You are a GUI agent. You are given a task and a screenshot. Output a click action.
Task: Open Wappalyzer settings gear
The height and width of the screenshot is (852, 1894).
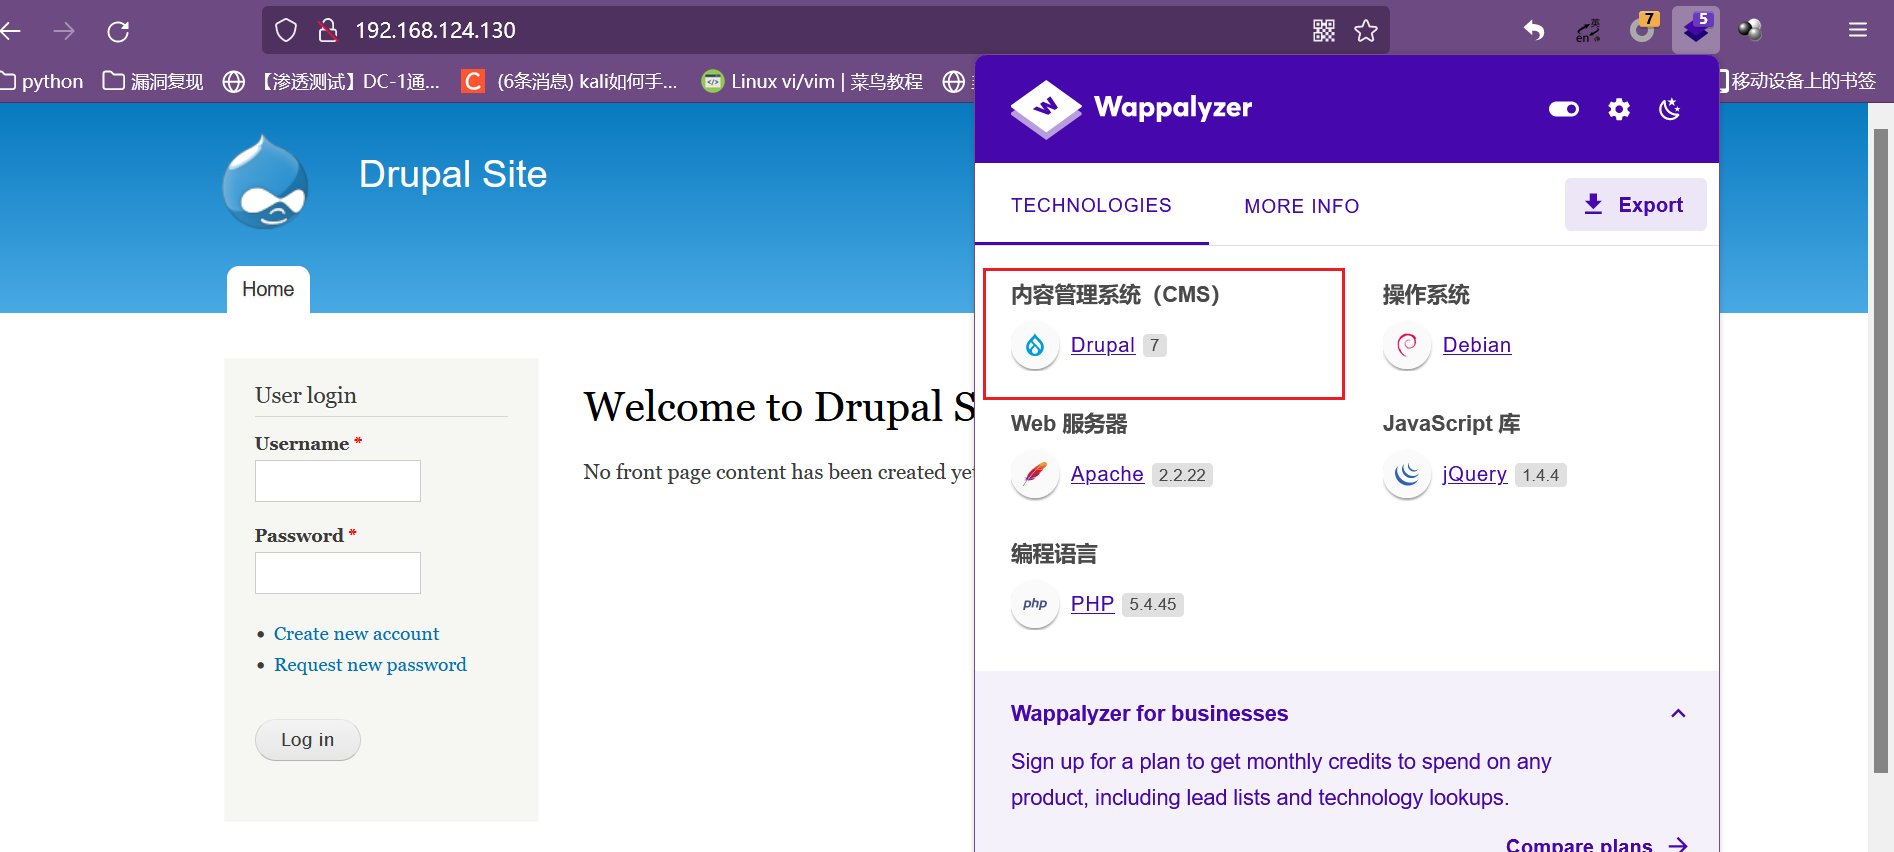1619,109
